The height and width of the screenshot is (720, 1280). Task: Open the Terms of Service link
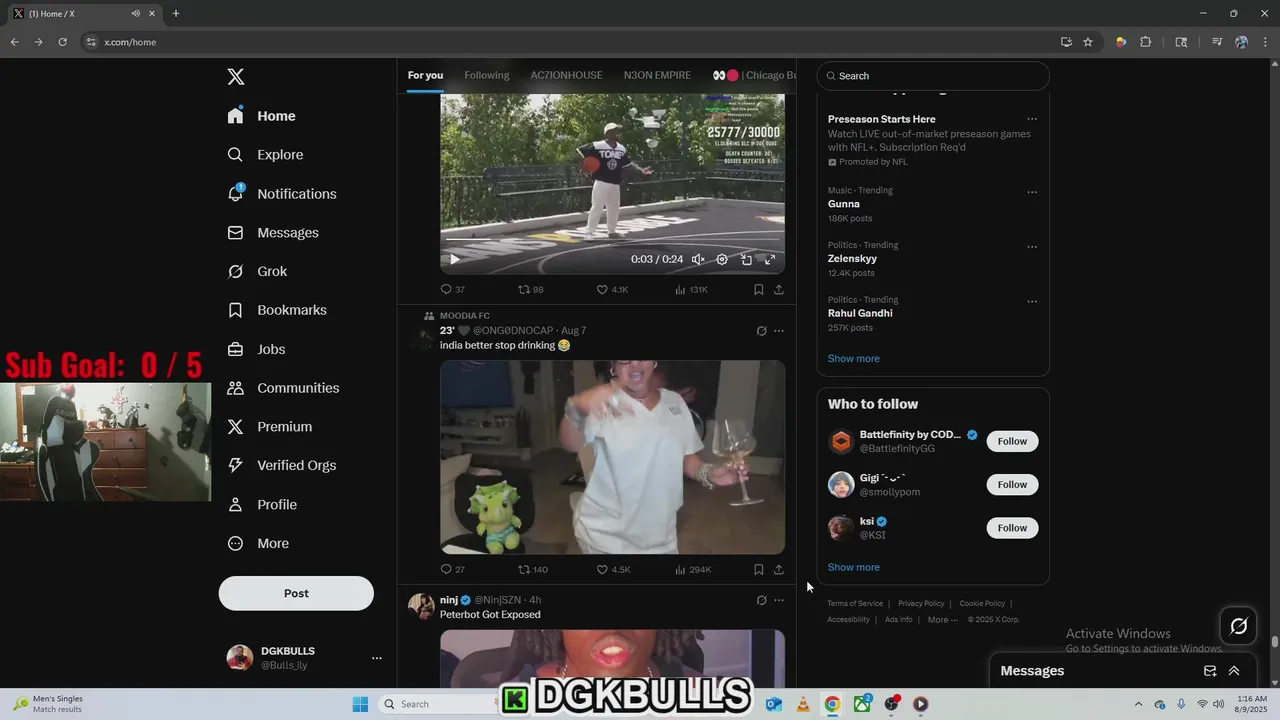pyautogui.click(x=855, y=603)
